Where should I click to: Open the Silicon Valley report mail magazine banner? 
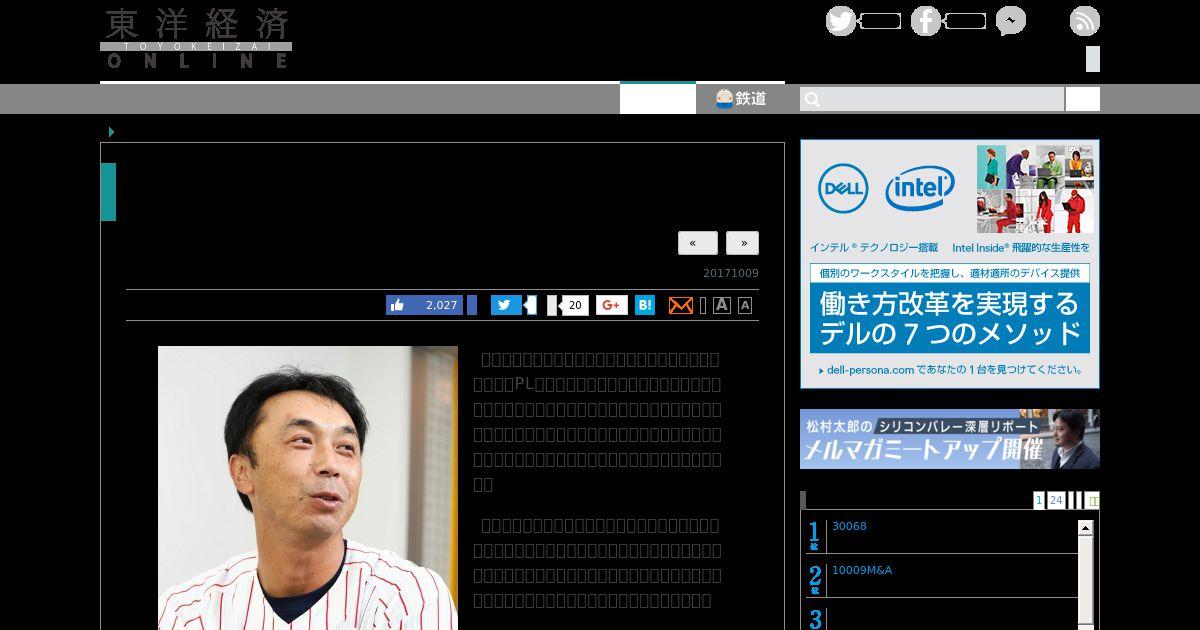click(950, 439)
